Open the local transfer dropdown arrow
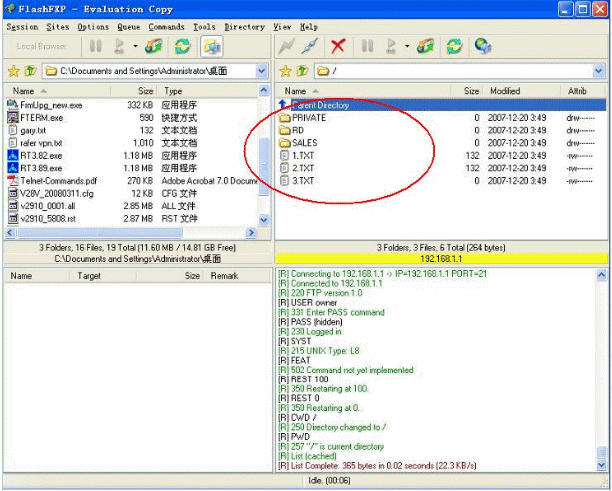612x491 pixels. [x=135, y=46]
